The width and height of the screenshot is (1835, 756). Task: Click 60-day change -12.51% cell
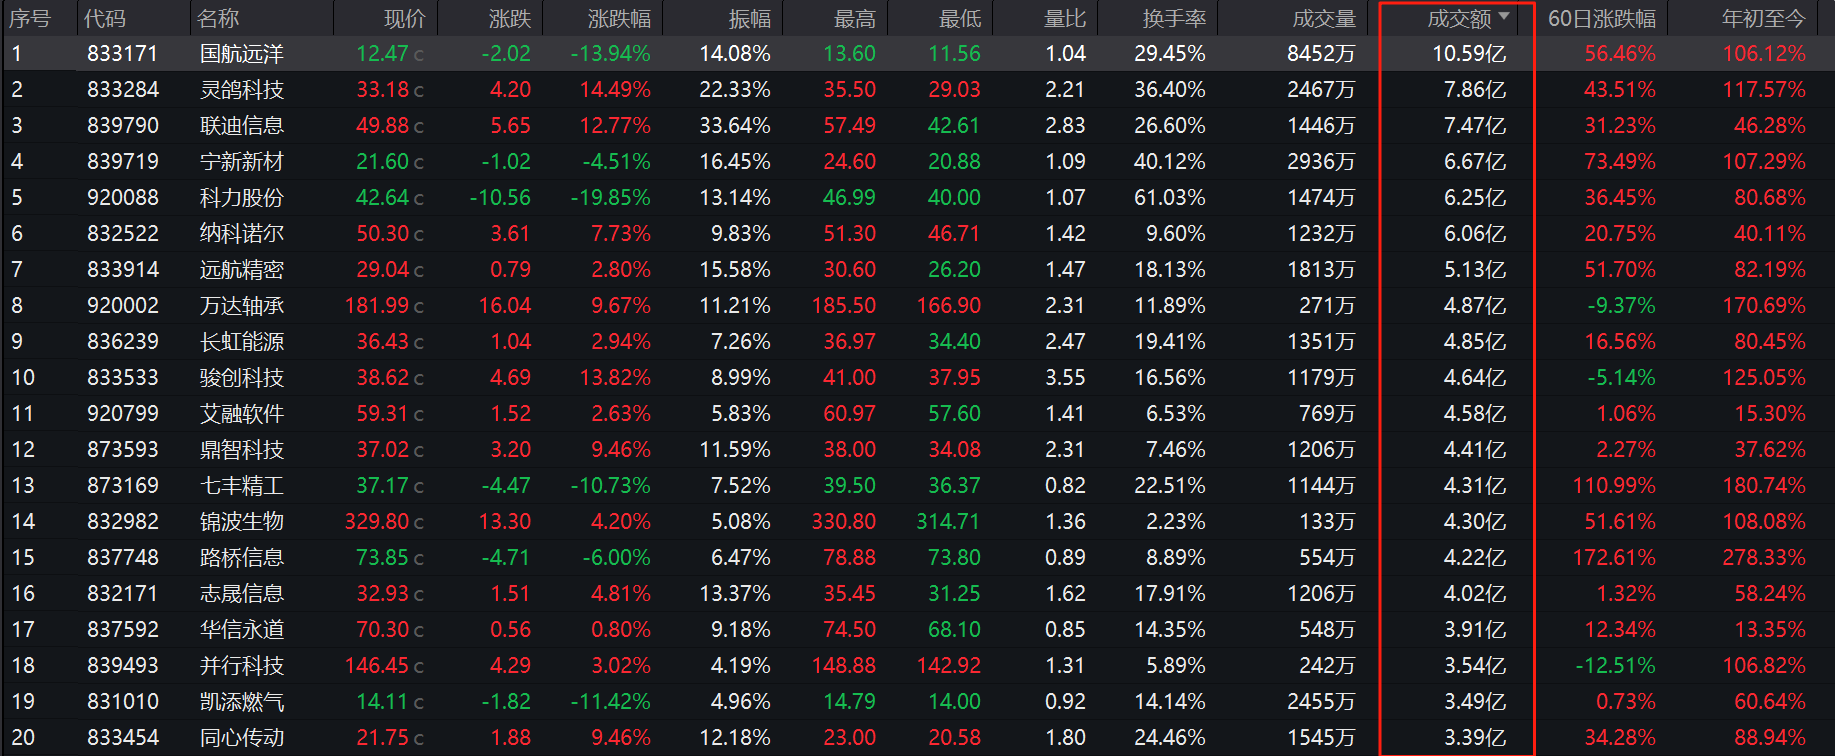pos(1616,666)
